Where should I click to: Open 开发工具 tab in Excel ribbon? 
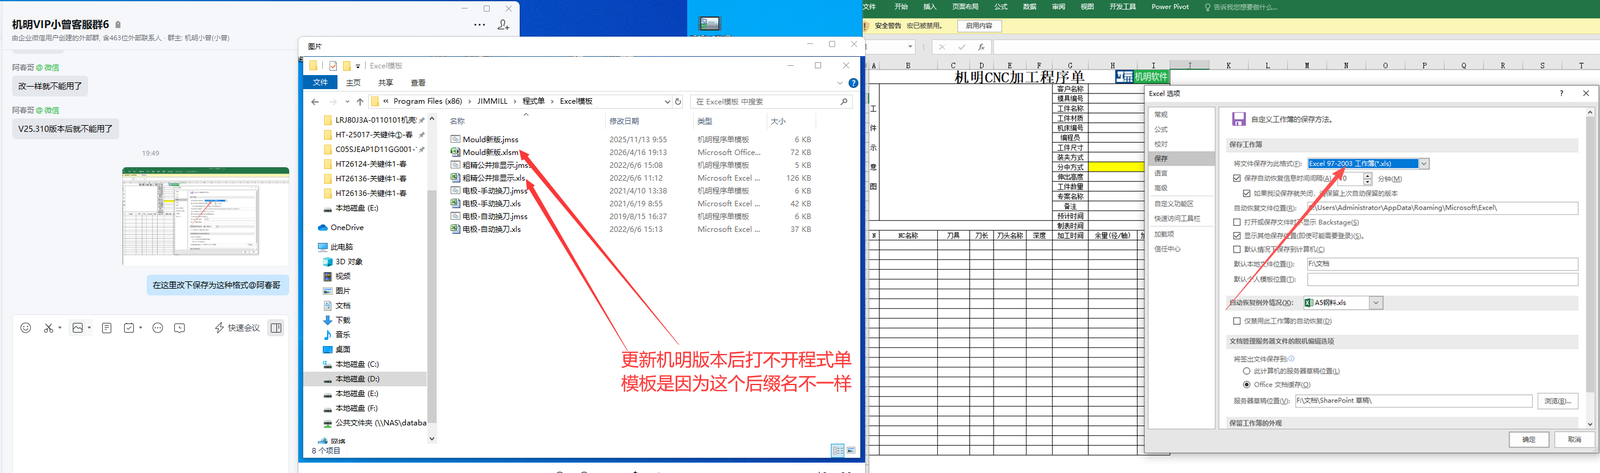(x=1122, y=7)
